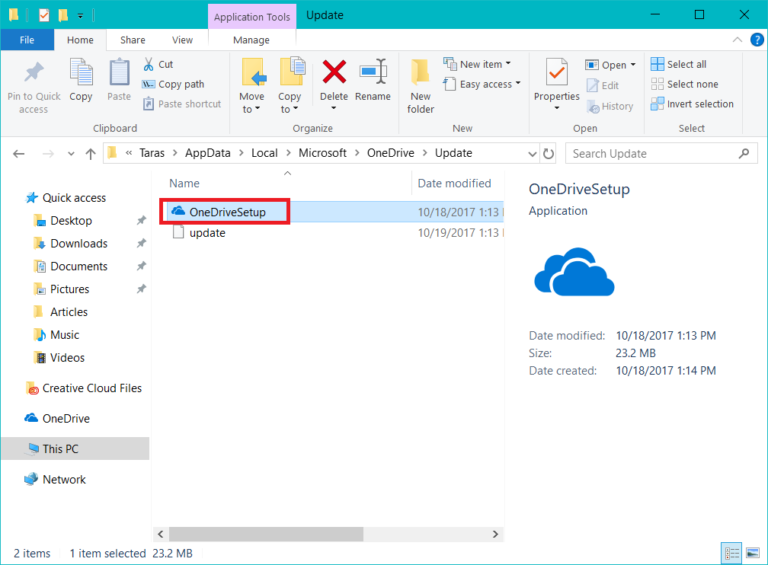Image resolution: width=768 pixels, height=565 pixels.
Task: Switch to the Home tab
Action: (80, 40)
